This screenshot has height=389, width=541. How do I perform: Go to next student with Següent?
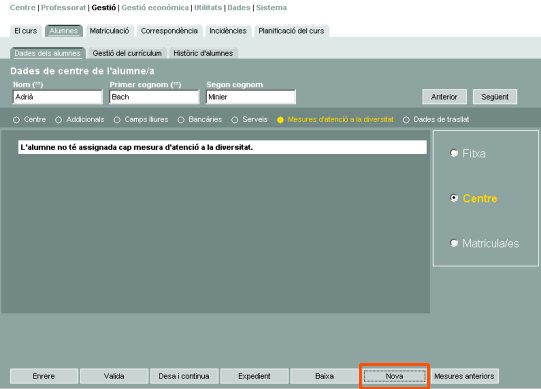point(495,97)
